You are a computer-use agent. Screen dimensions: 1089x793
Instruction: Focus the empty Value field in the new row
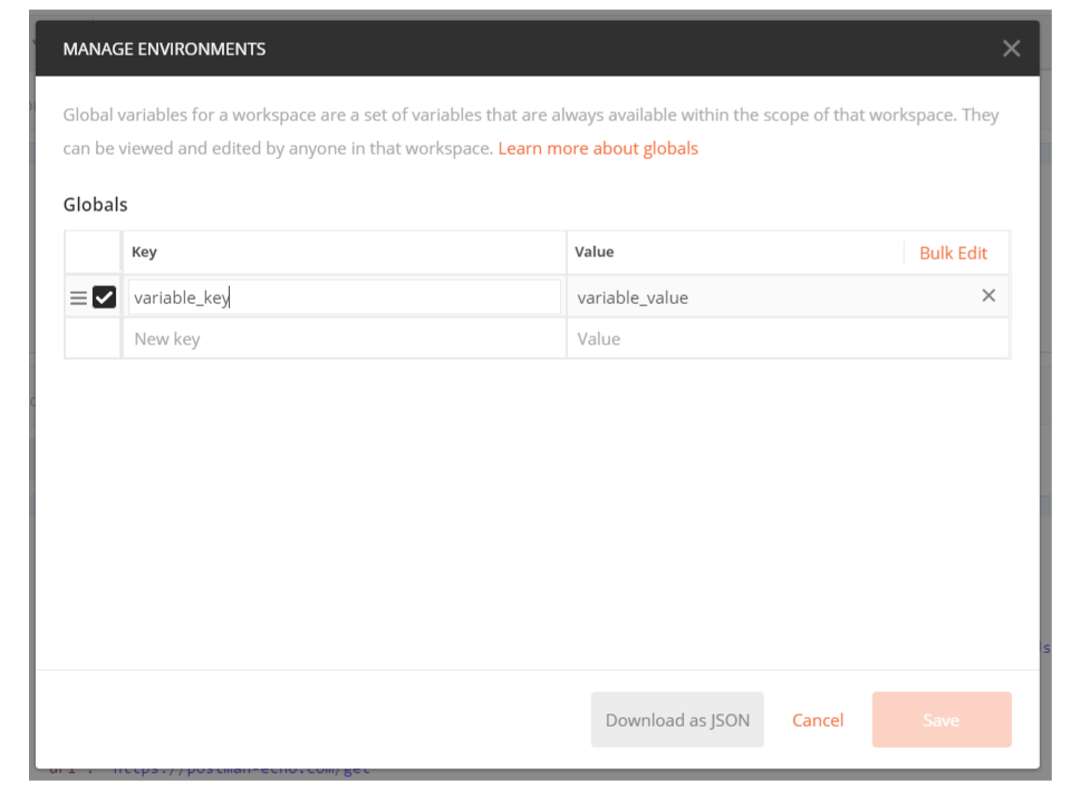point(787,339)
